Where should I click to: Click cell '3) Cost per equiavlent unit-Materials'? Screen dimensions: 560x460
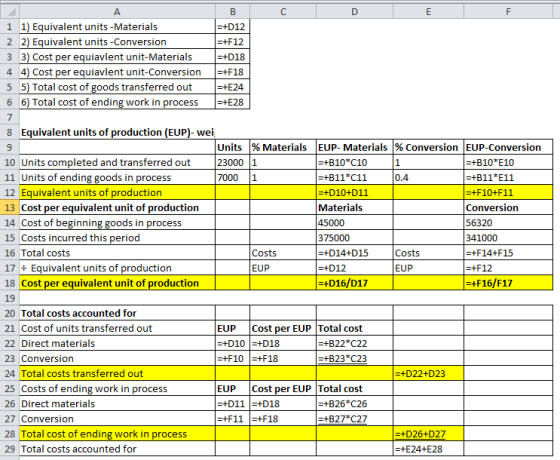coord(117,57)
